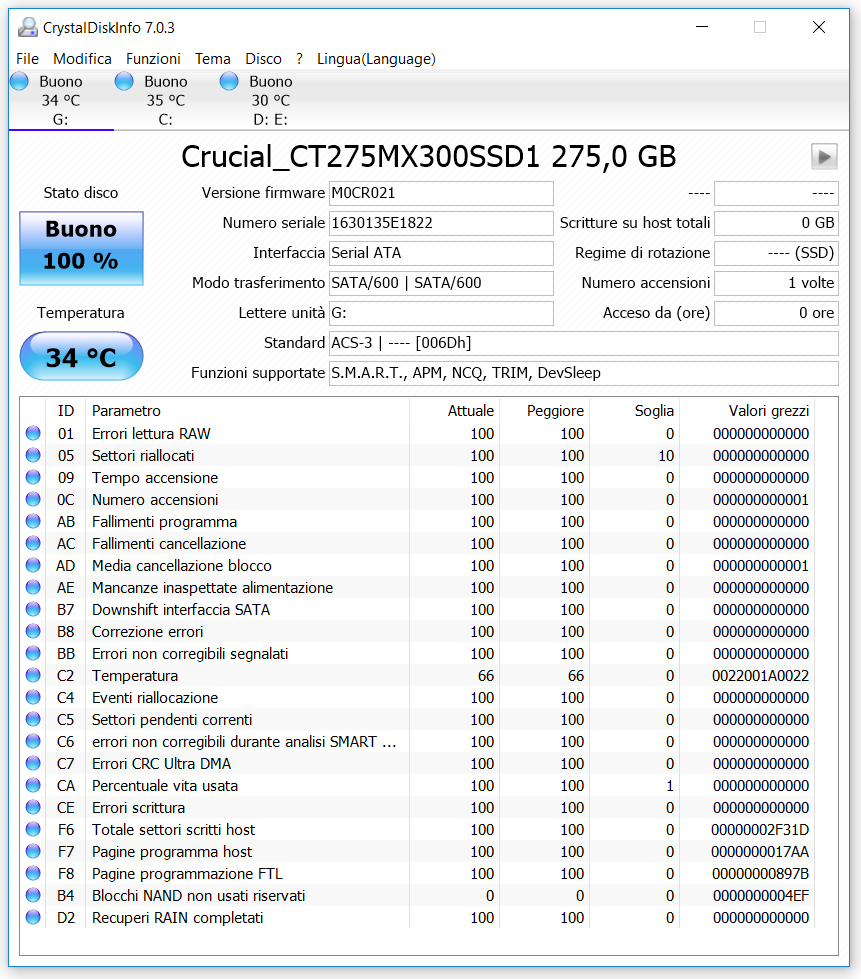Select the G: disk tab at 34 °C
The width and height of the screenshot is (861, 979).
(x=61, y=100)
